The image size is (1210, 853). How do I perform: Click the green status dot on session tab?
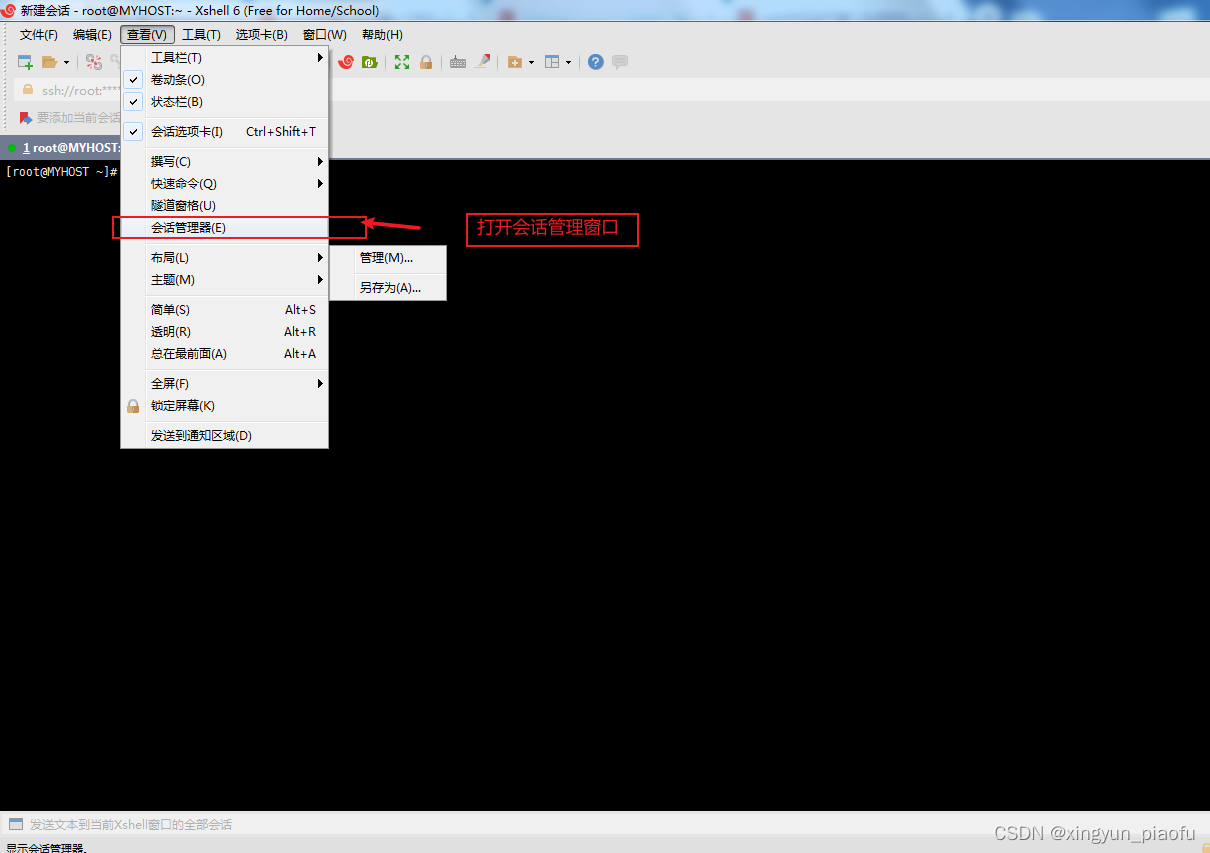click(12, 148)
